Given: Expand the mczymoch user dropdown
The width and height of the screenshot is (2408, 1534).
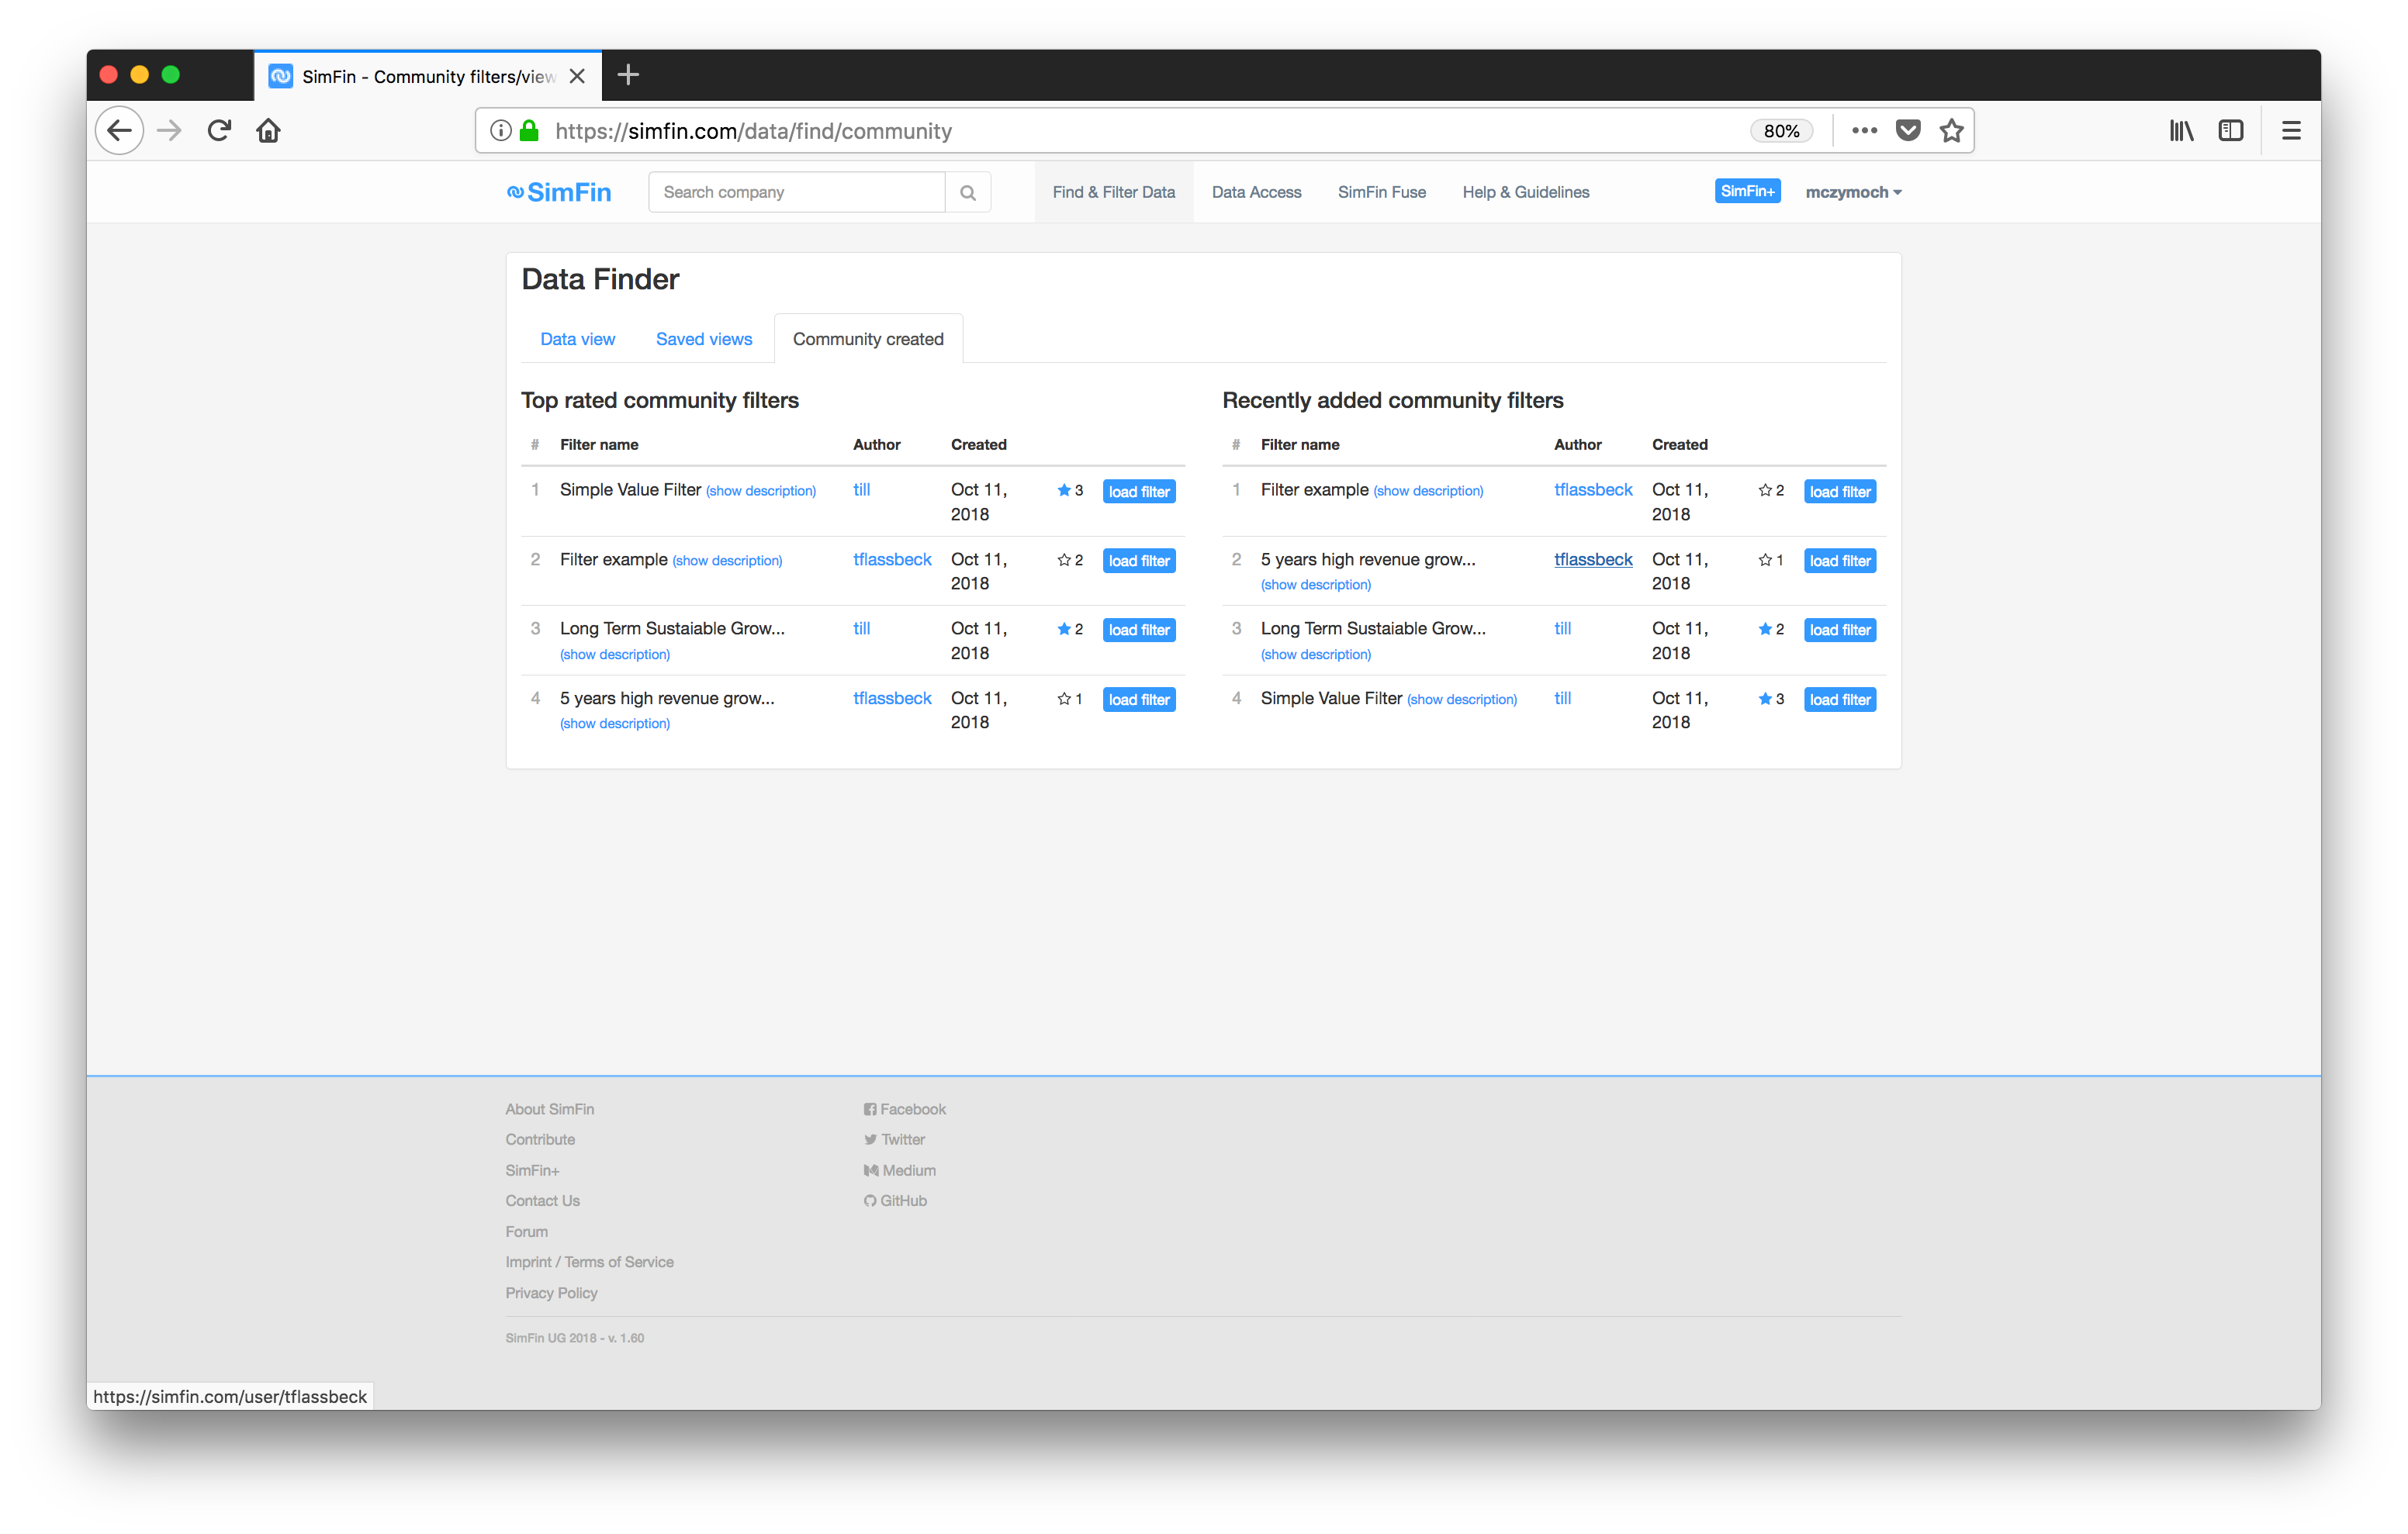Looking at the screenshot, I should 1852,192.
